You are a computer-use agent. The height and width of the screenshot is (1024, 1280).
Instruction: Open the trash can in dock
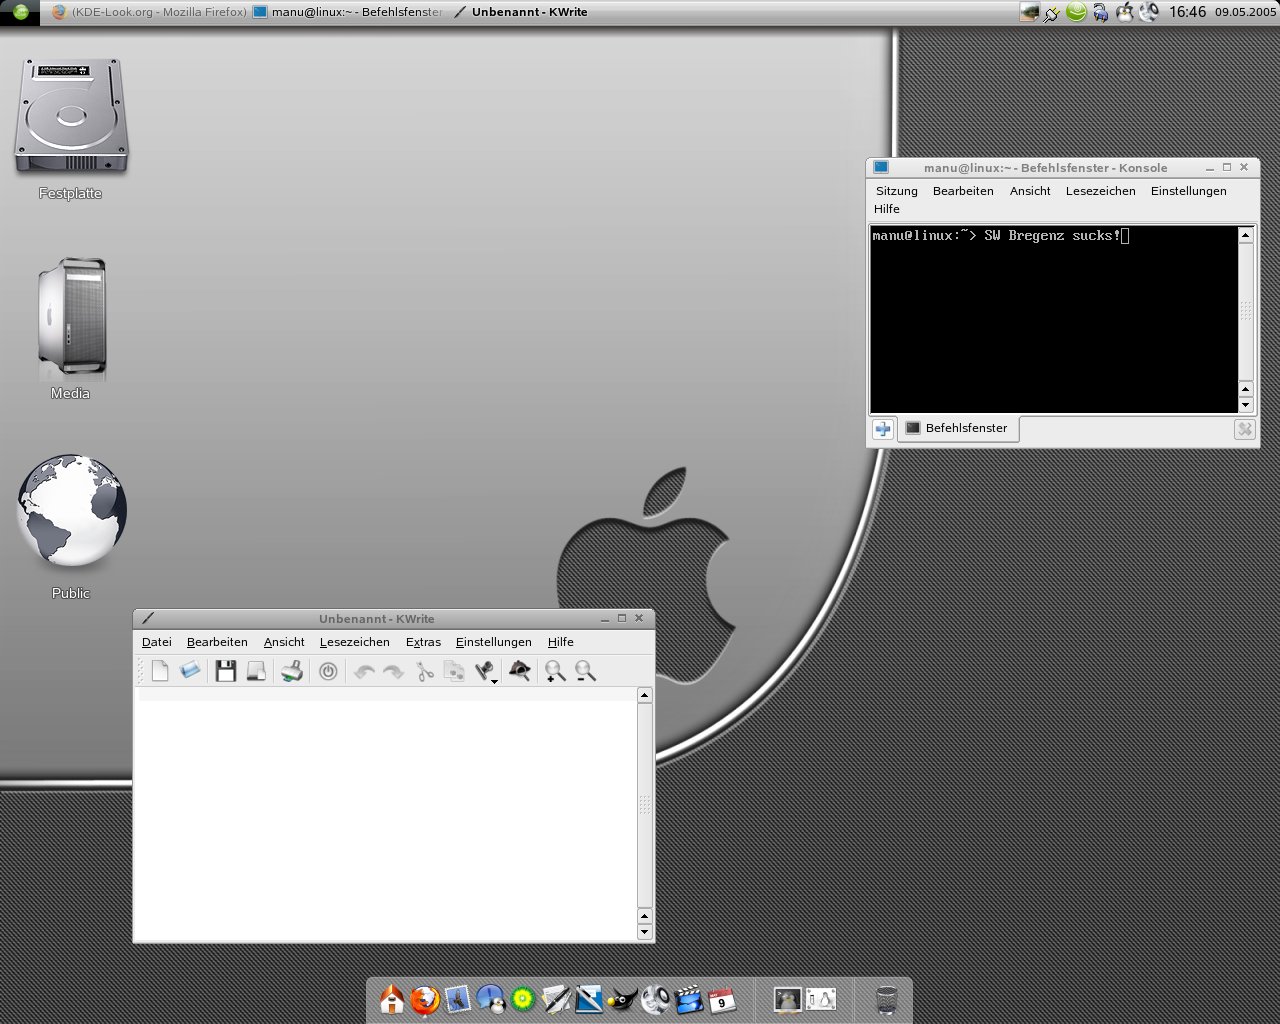pos(886,999)
